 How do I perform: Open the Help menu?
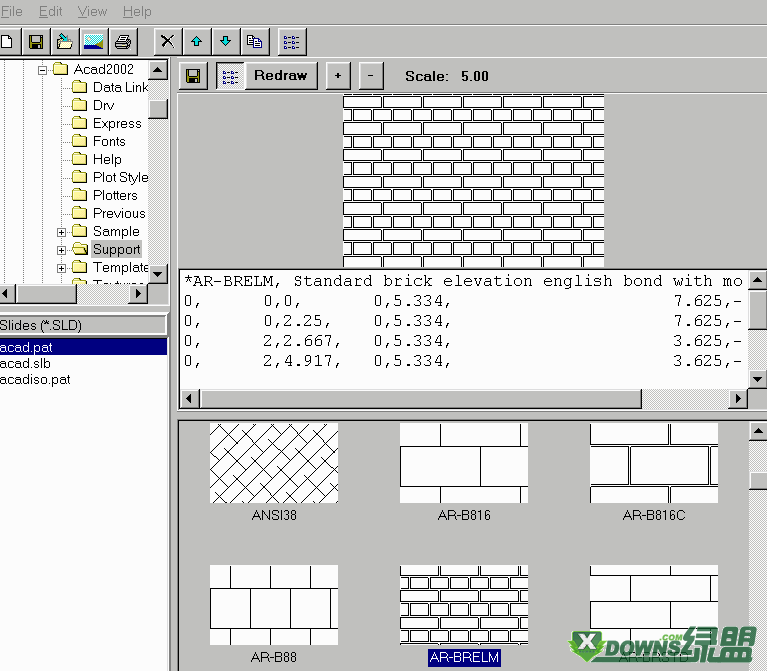point(137,11)
